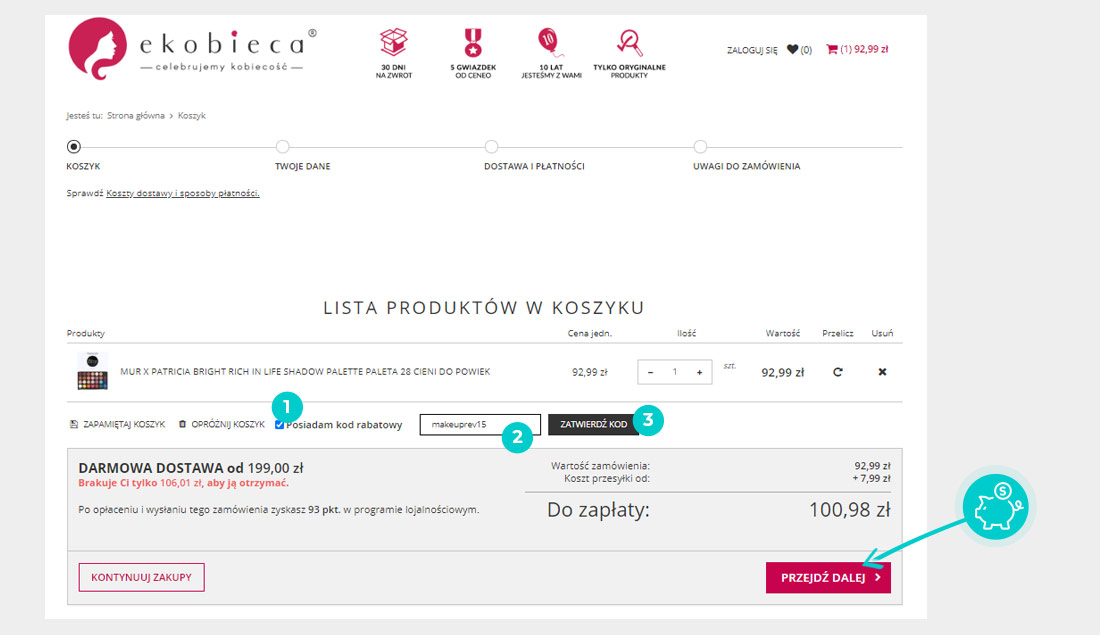Click the Kontynuuj zakupy button
The image size is (1100, 635).
click(x=141, y=577)
